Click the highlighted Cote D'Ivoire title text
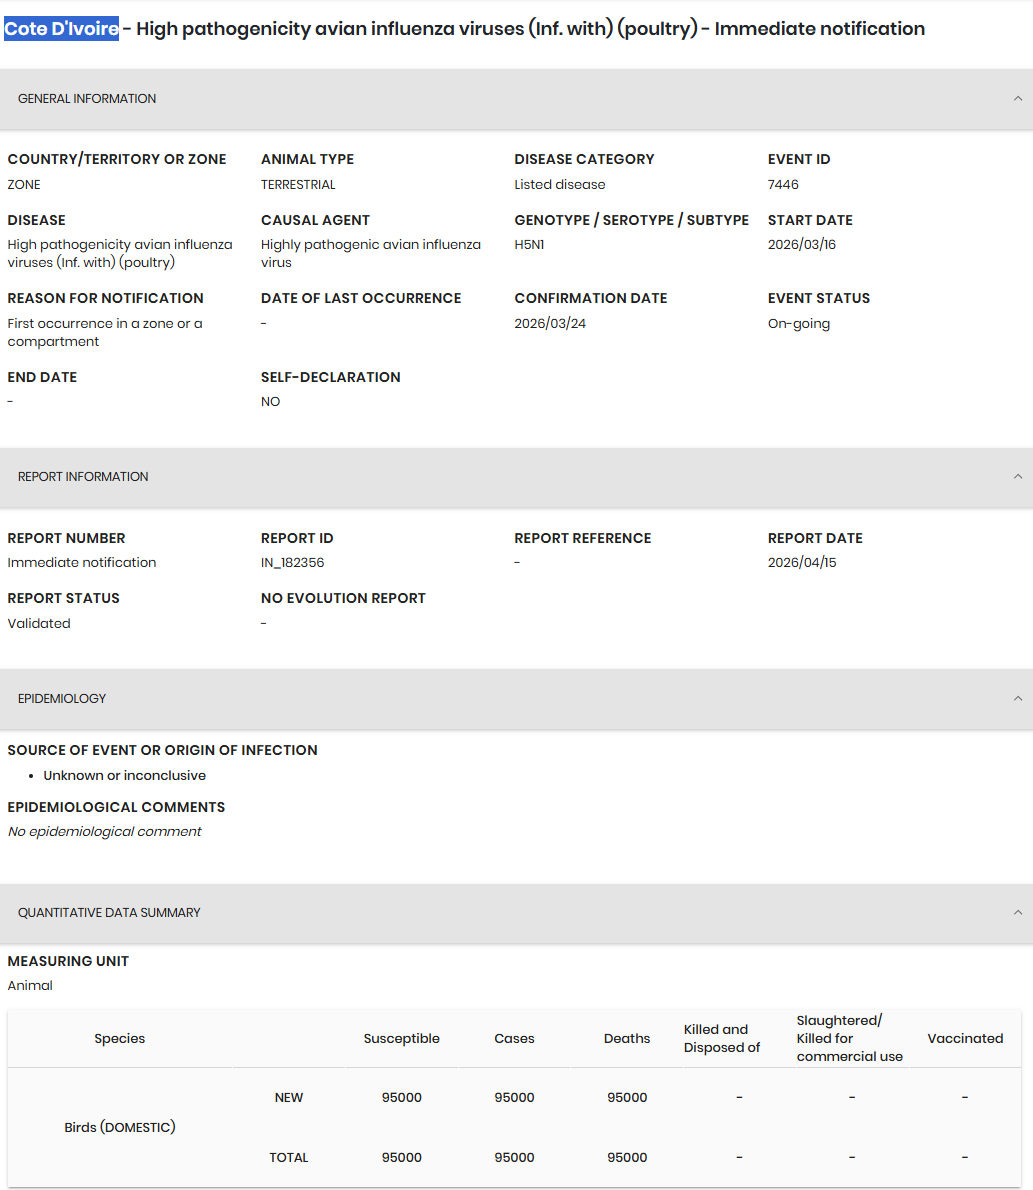1033x1190 pixels. point(61,29)
